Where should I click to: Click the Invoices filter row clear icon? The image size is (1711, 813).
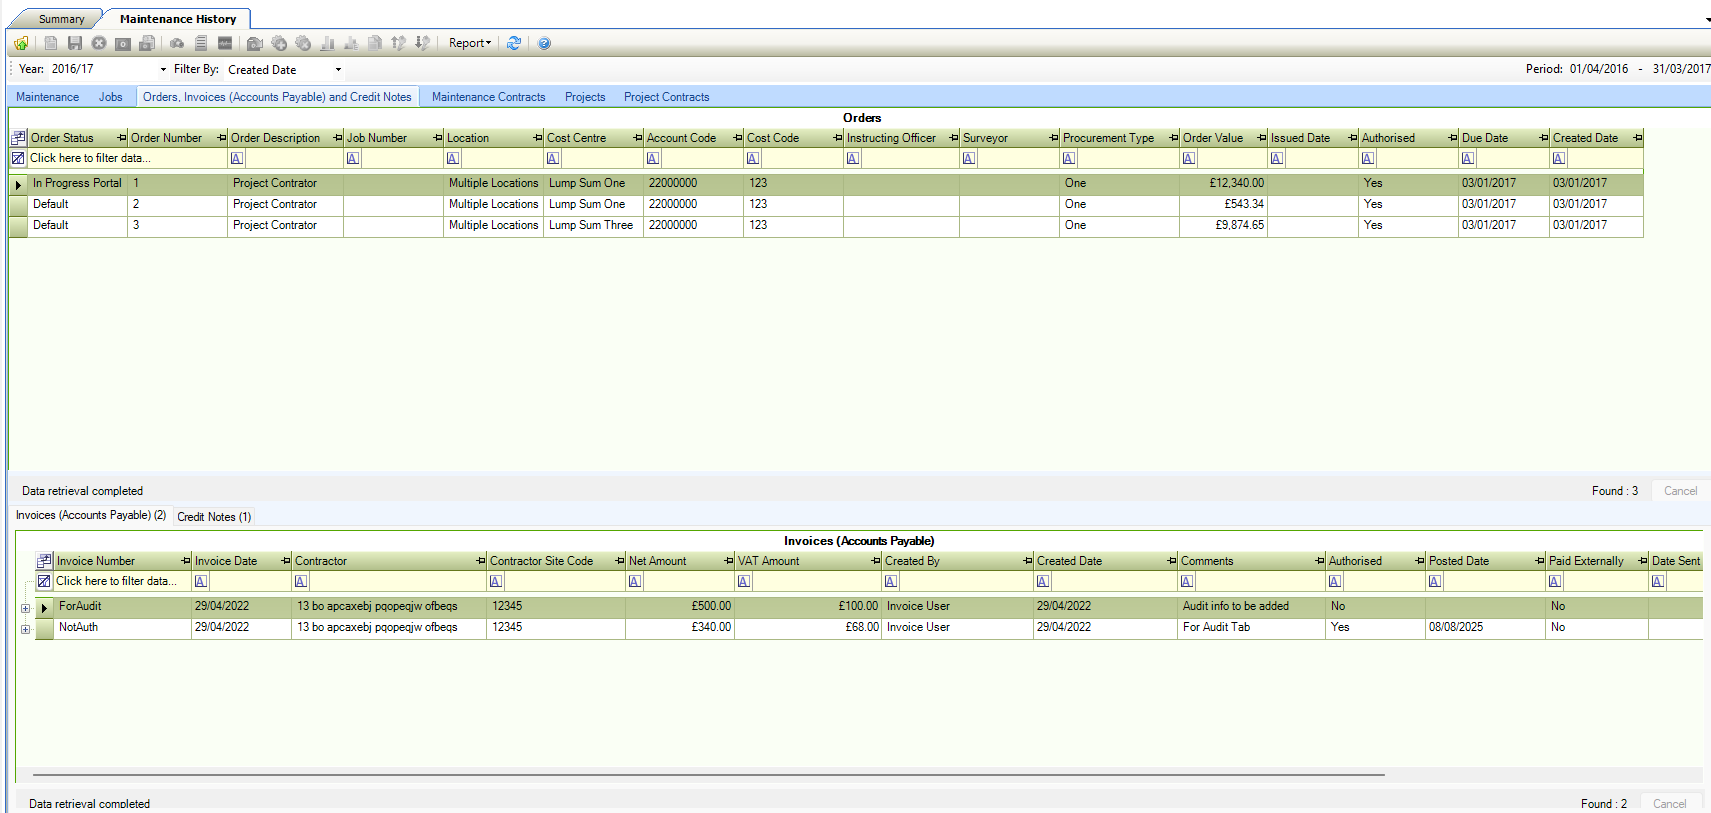pyautogui.click(x=44, y=581)
